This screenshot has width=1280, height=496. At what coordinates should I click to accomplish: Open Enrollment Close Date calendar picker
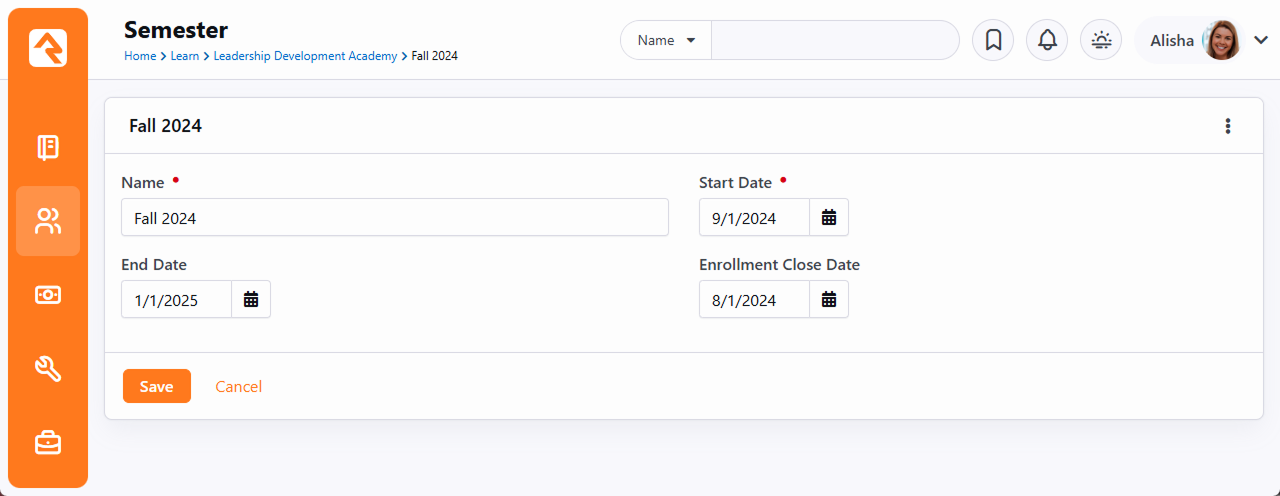[x=829, y=299]
